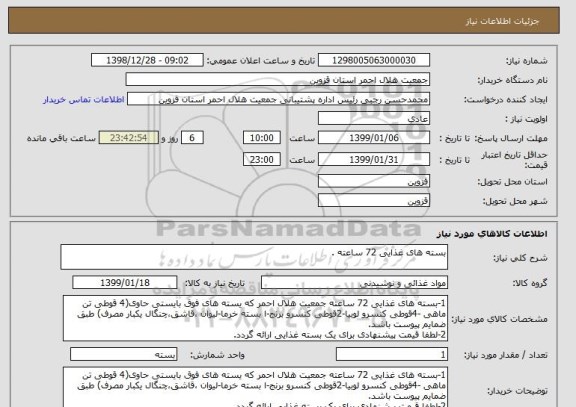Click the counting unit field بسته
This screenshot has width=576, height=407.
tap(123, 354)
